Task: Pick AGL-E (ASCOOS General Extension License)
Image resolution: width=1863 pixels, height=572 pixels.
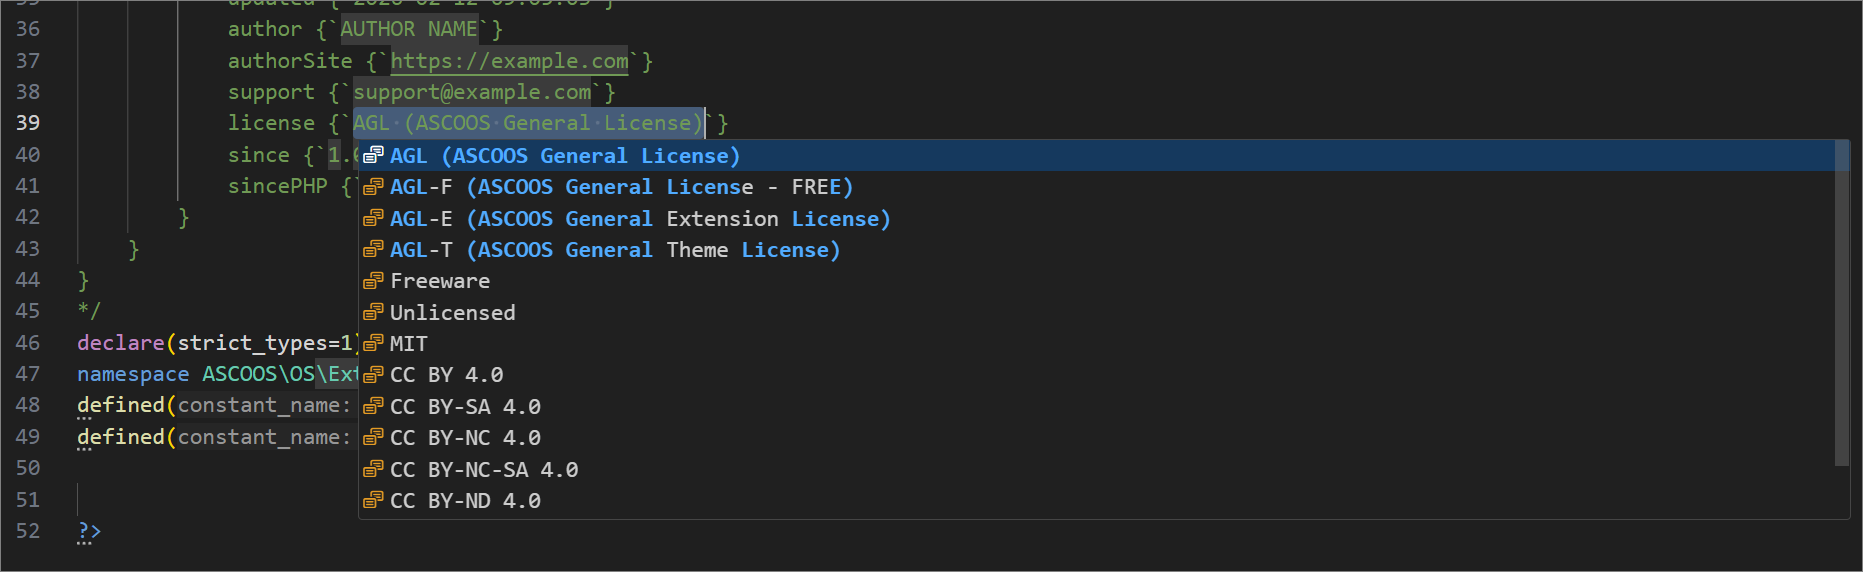Action: coord(1097,218)
